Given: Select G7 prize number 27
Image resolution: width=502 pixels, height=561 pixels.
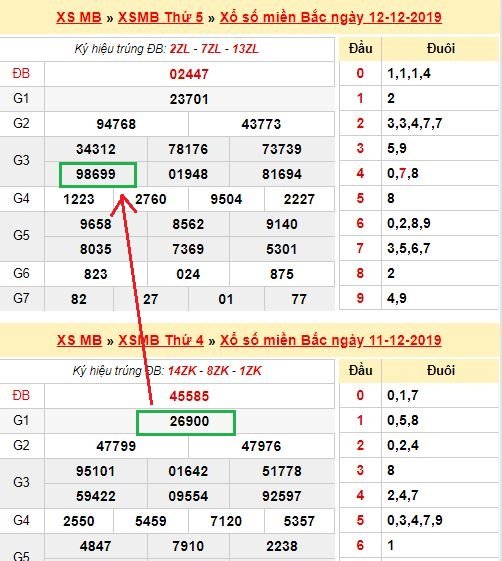Looking at the screenshot, I should coord(151,299).
